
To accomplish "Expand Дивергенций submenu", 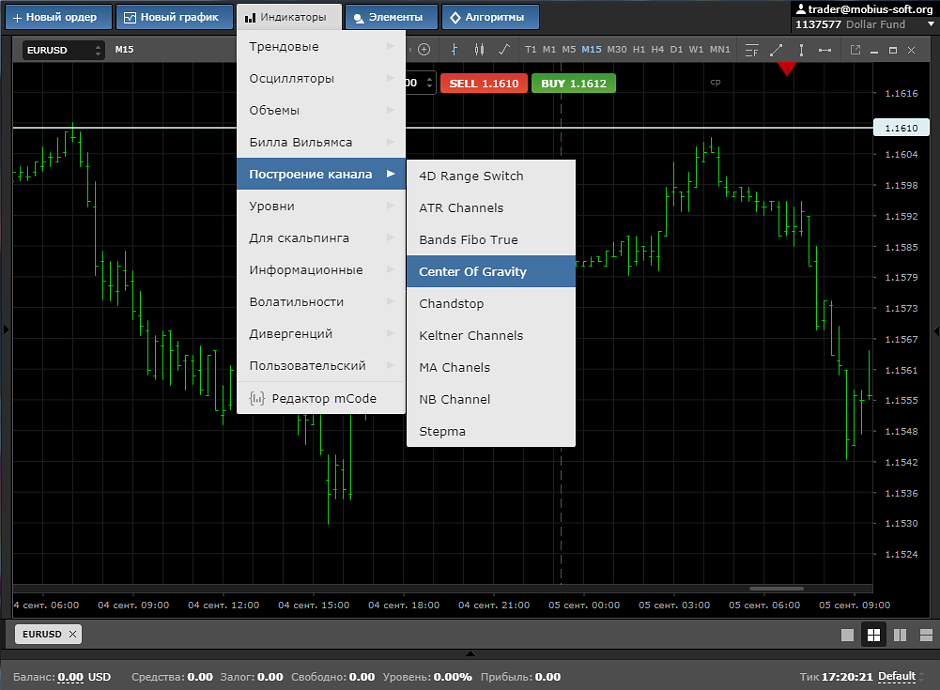I will (x=321, y=333).
